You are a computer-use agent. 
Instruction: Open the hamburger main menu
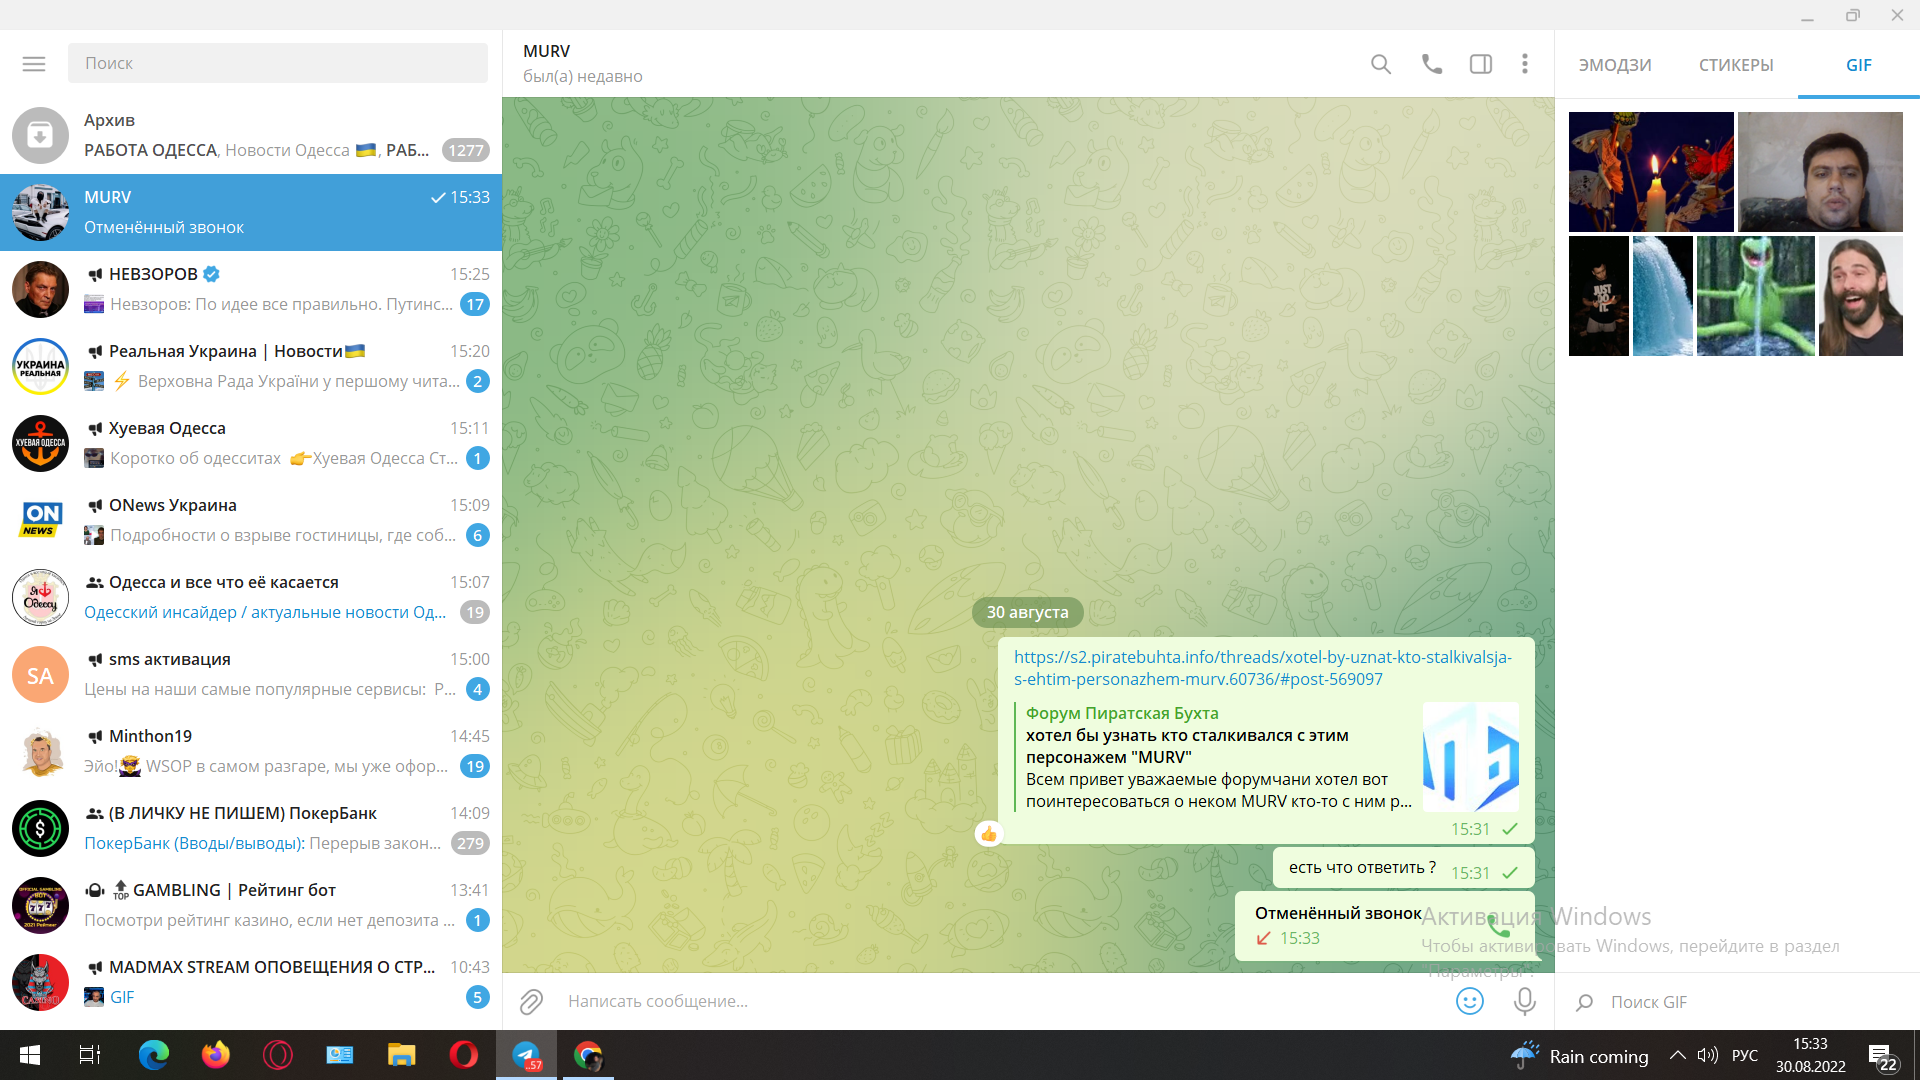34,63
